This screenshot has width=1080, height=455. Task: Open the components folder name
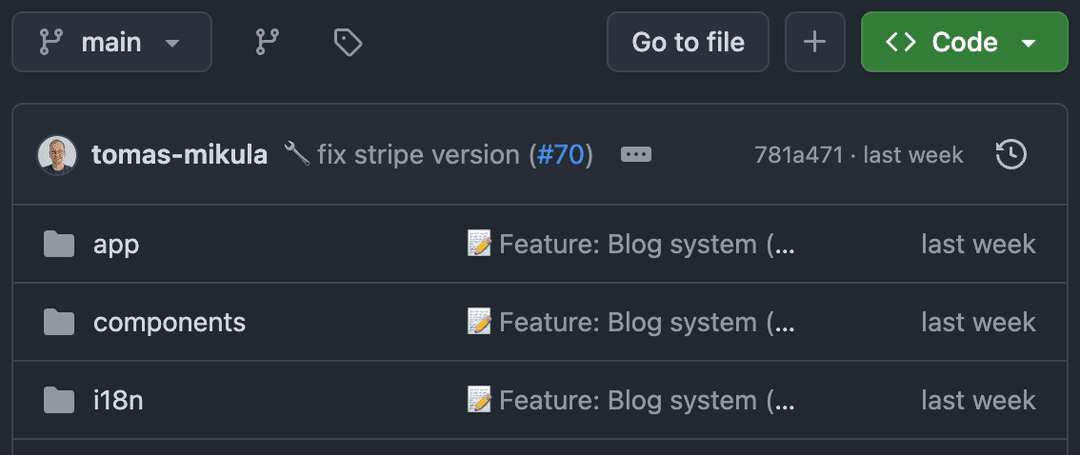[x=169, y=323]
